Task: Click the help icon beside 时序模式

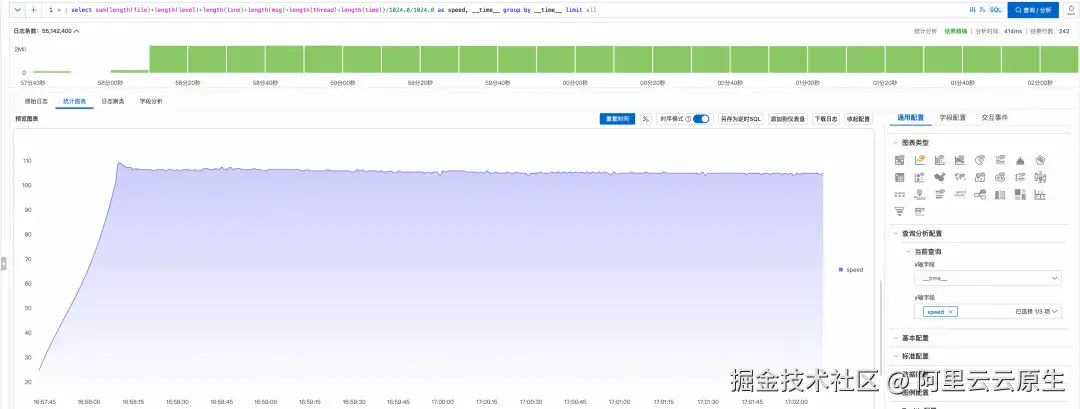Action: point(688,119)
